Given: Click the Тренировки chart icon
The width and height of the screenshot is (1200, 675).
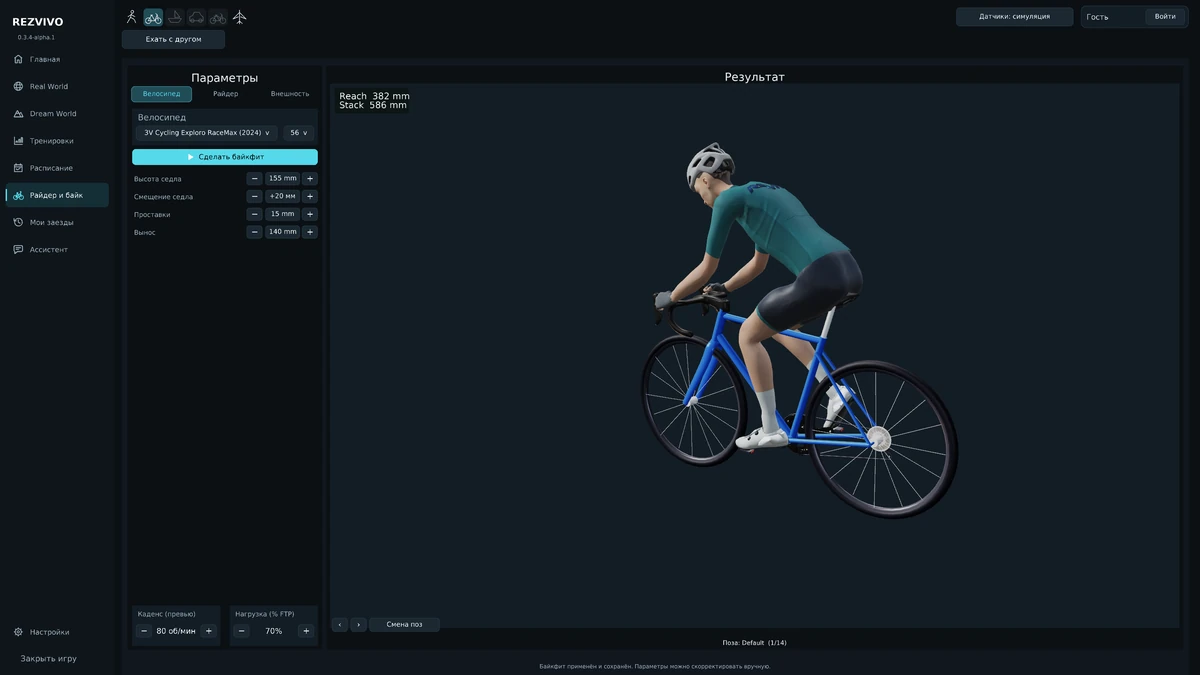Looking at the screenshot, I should [18, 141].
